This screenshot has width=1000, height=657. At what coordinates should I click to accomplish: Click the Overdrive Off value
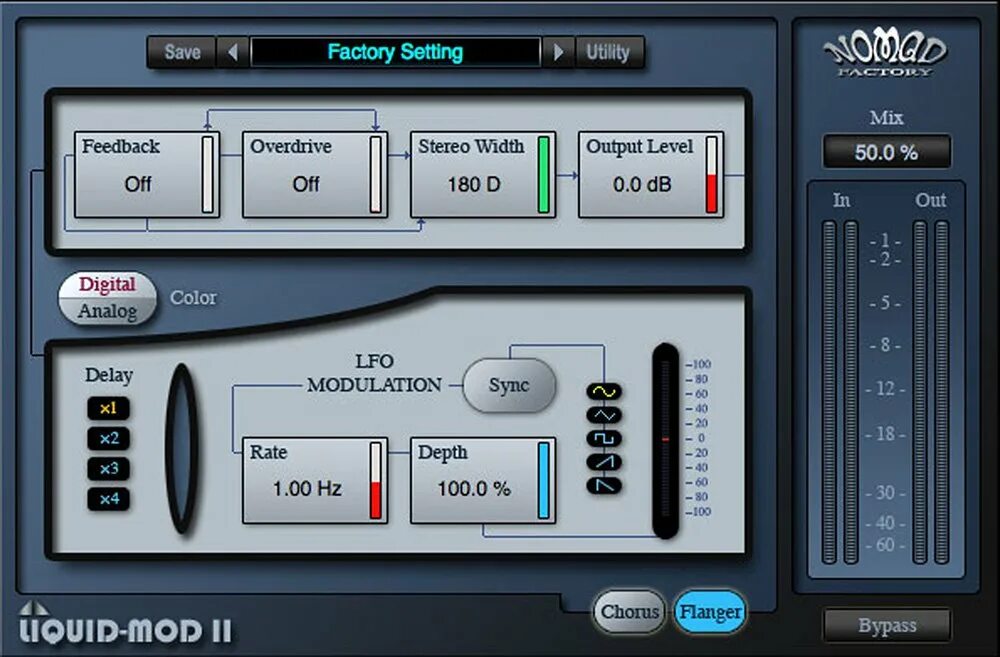click(305, 184)
